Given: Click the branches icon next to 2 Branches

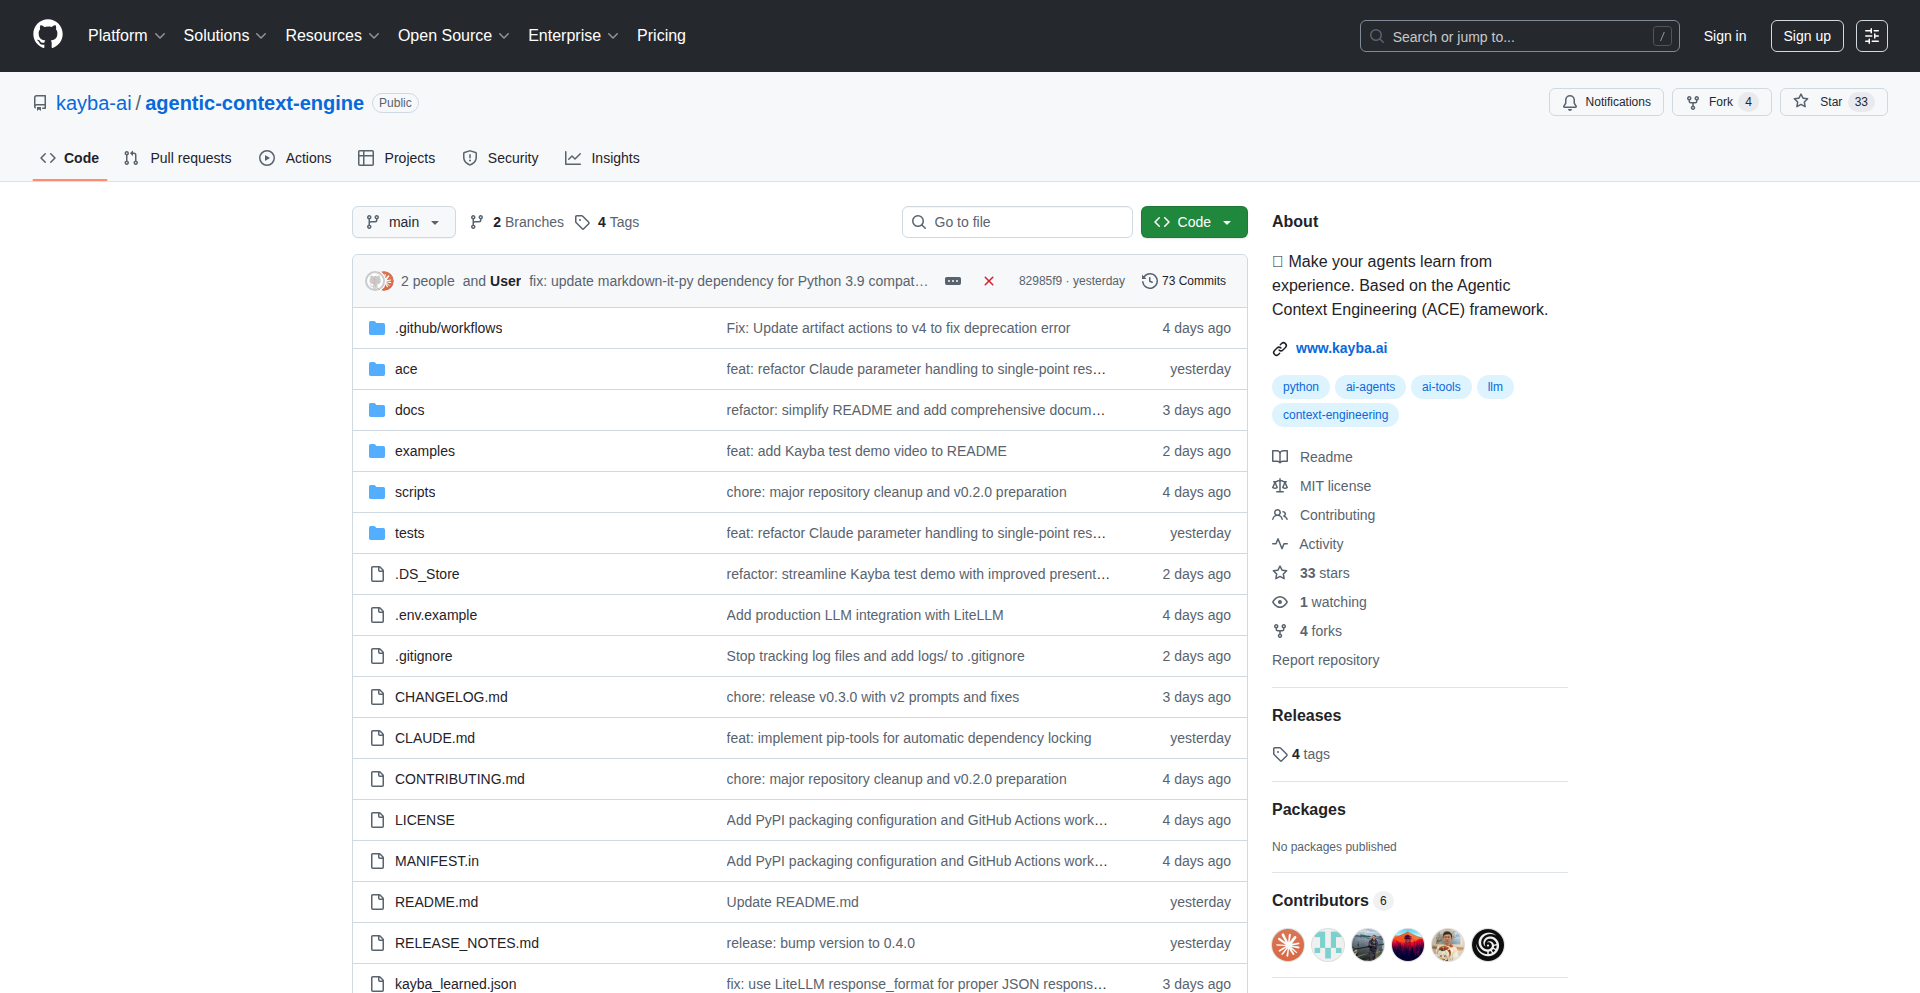Looking at the screenshot, I should coord(477,222).
